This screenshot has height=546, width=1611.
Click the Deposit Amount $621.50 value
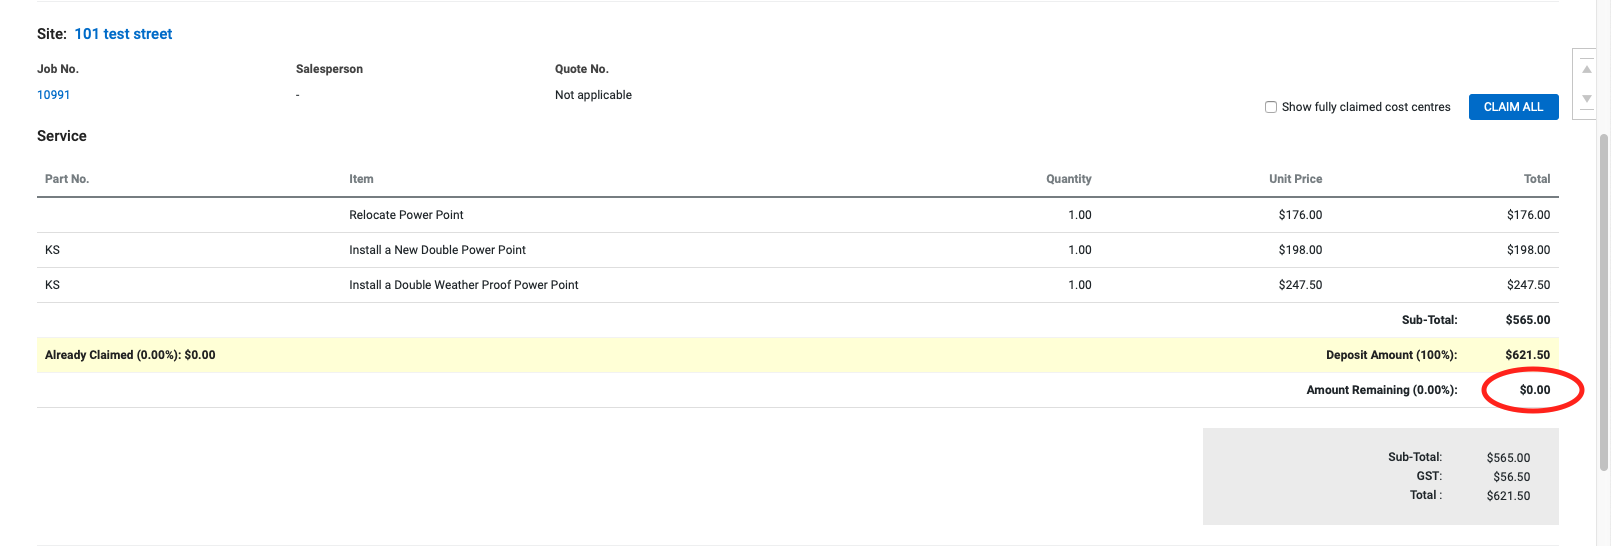click(1527, 355)
